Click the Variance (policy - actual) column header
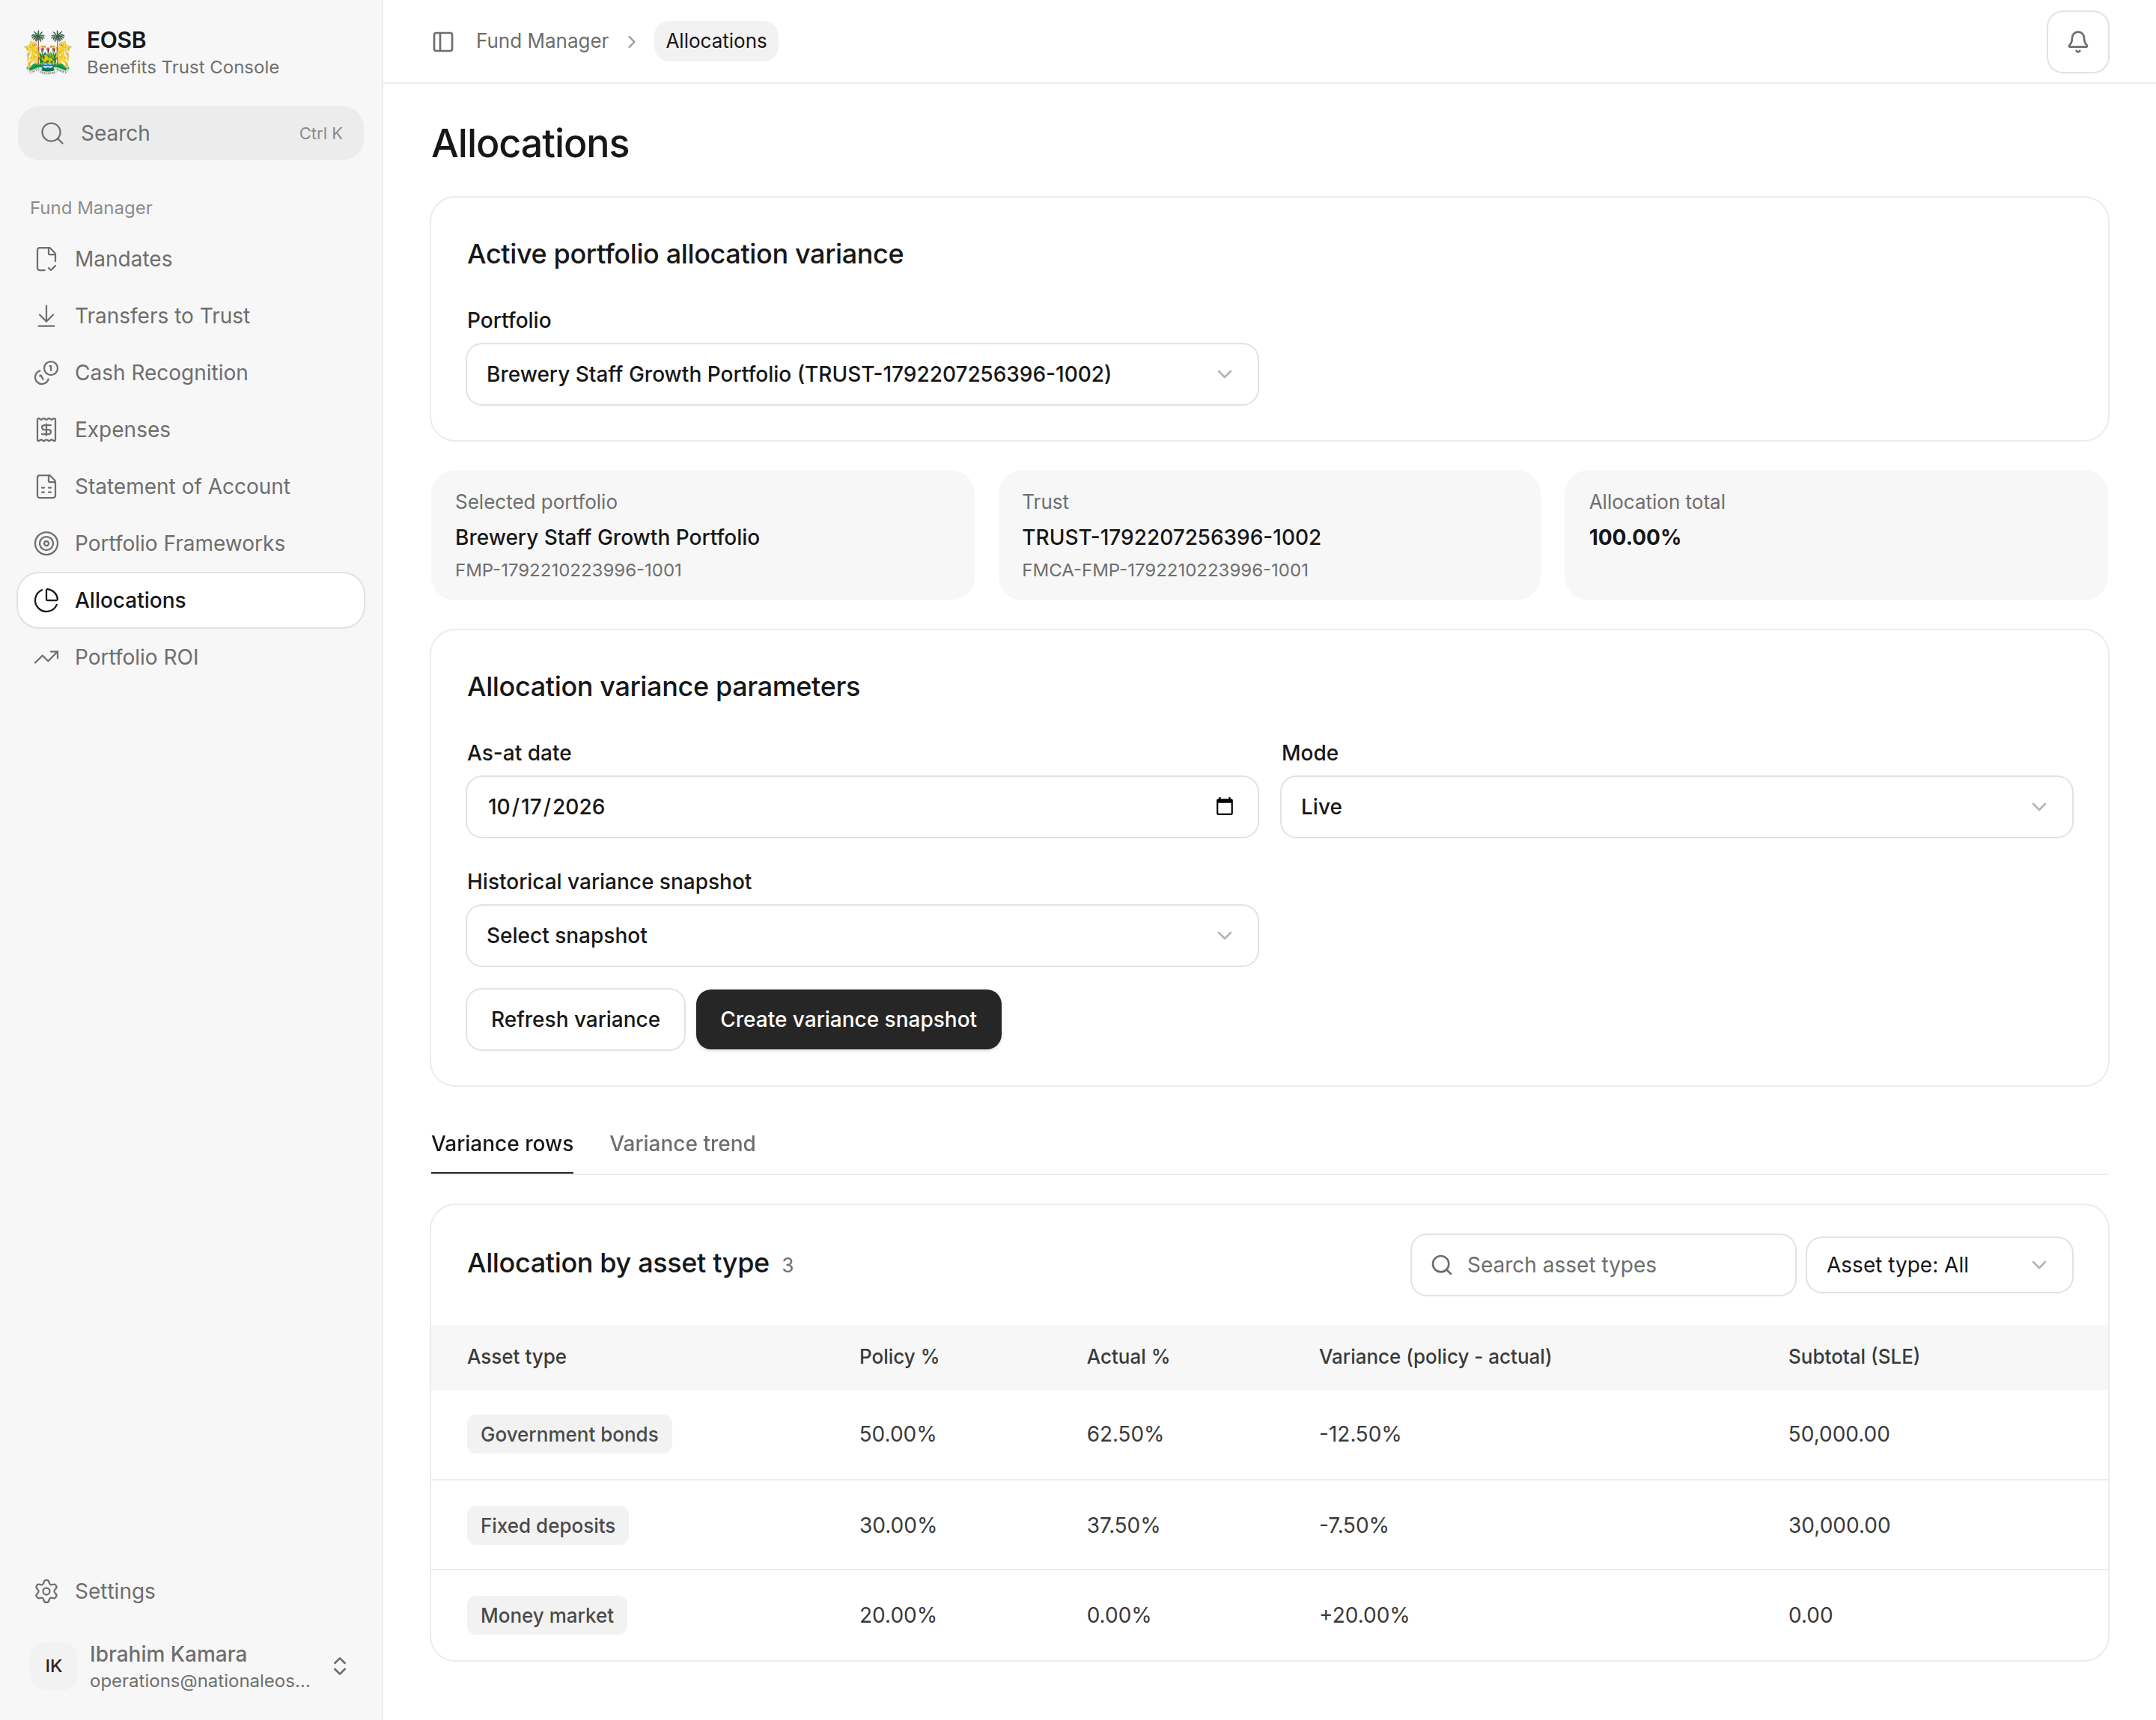This screenshot has width=2156, height=1720. click(x=1435, y=1357)
